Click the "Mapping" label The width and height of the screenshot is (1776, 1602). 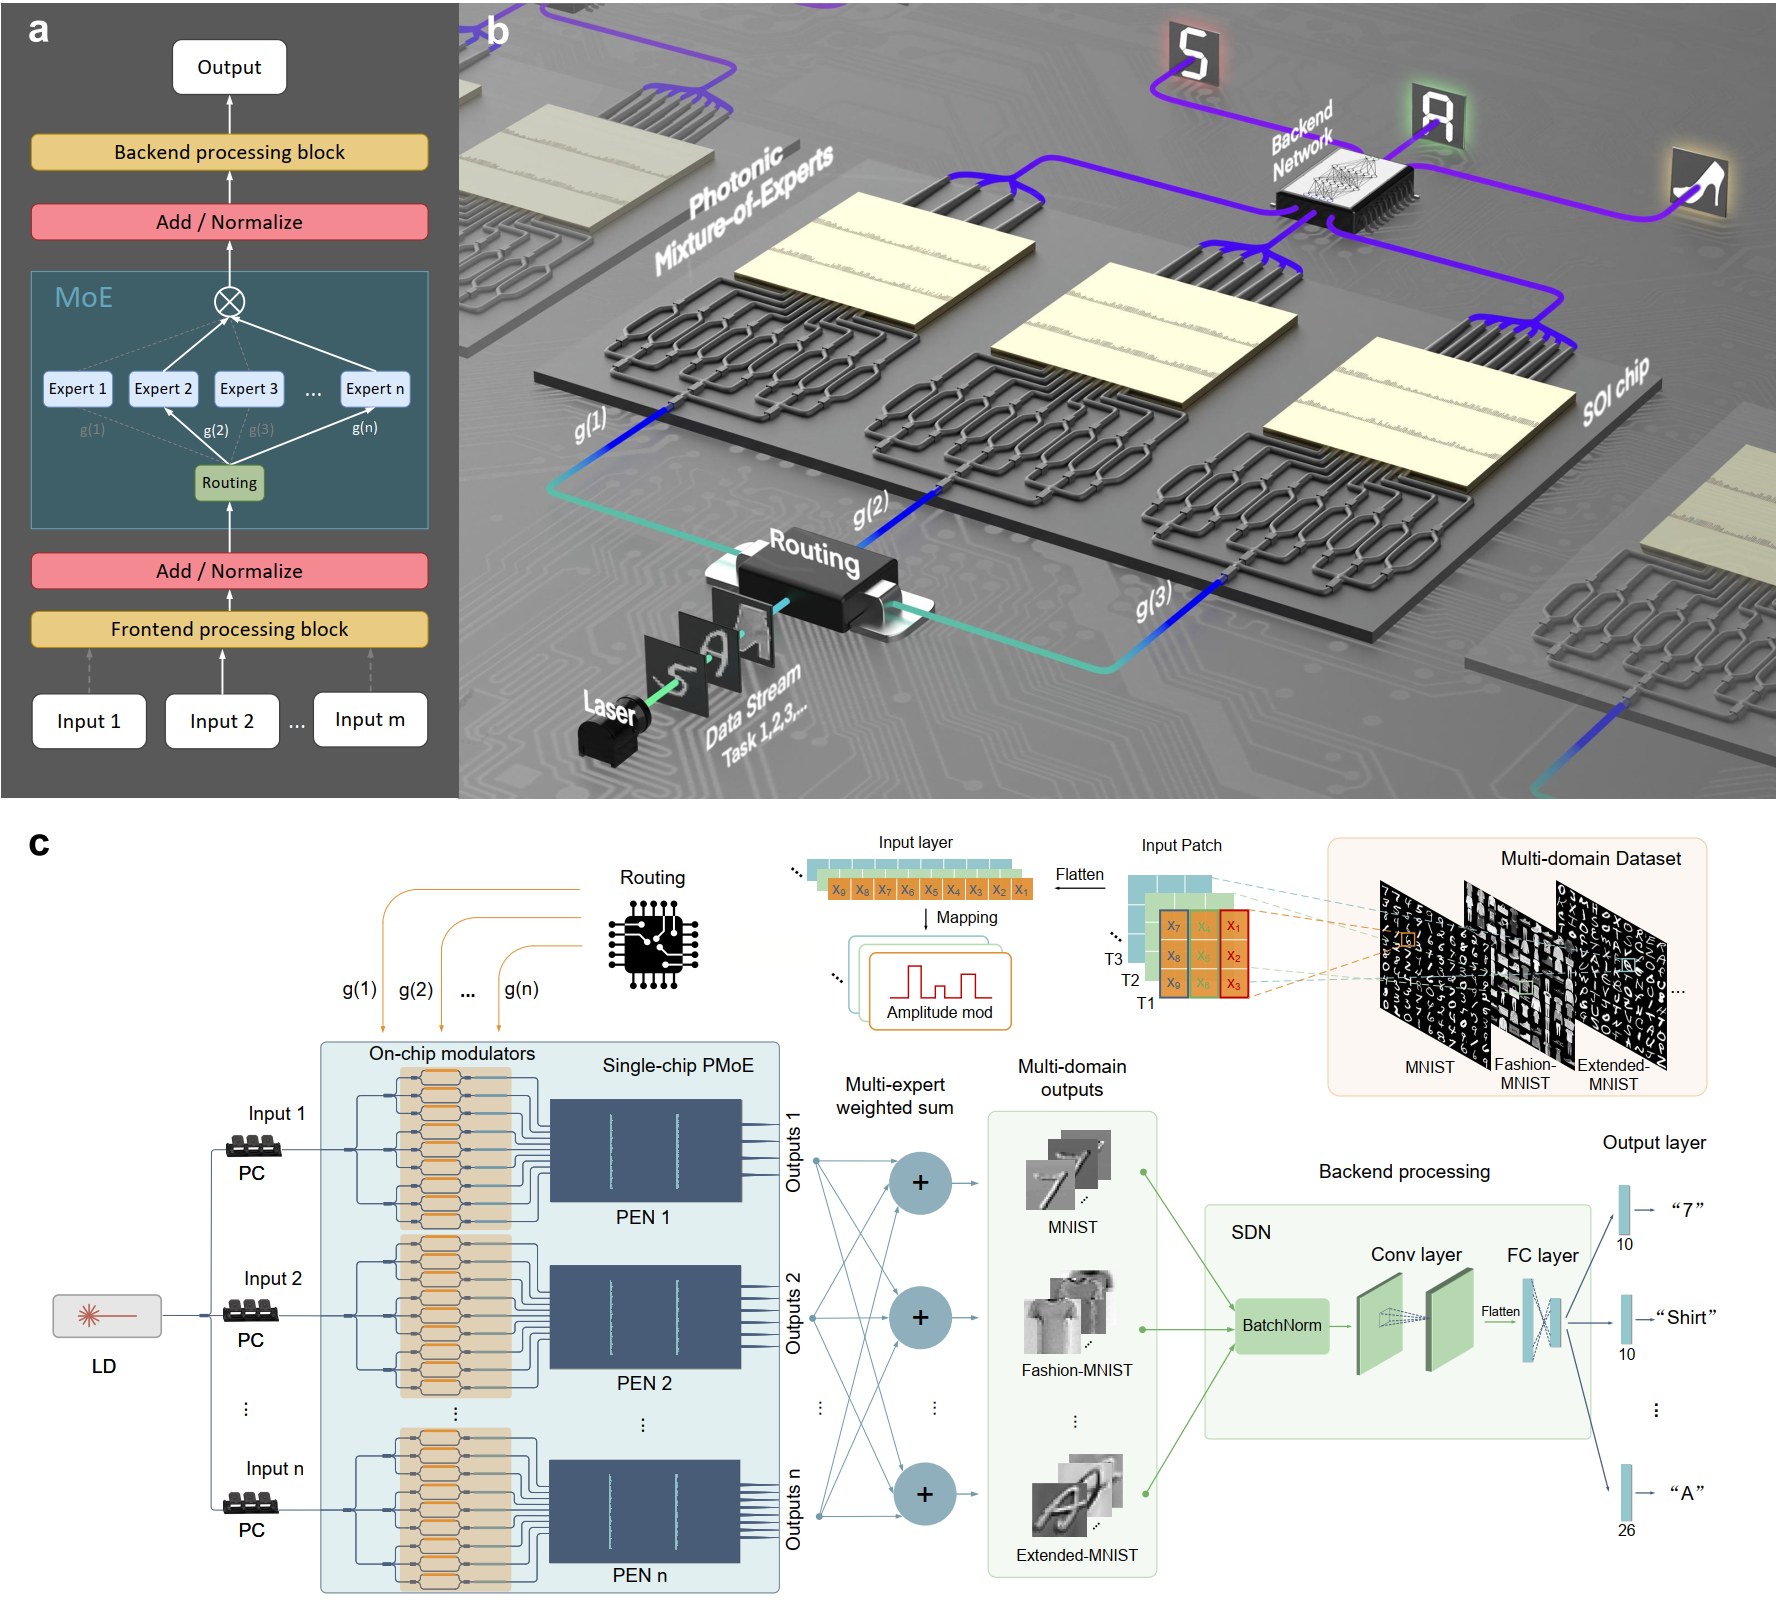point(967,918)
